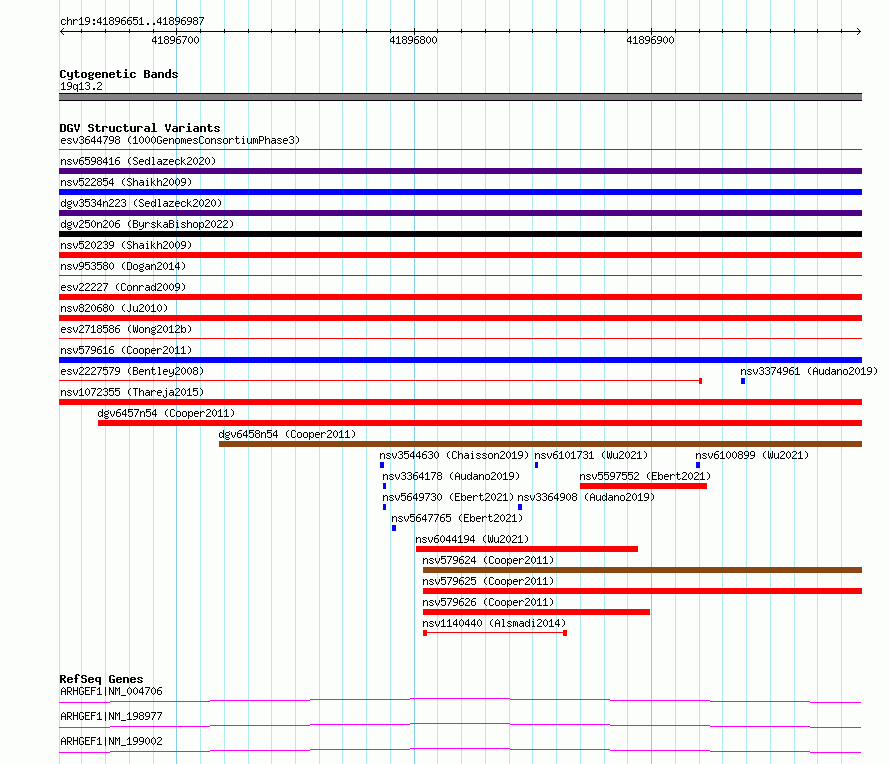890x764 pixels.
Task: Click the dgv6458n54 Cooper2011 brown bar
Action: pyautogui.click(x=540, y=444)
